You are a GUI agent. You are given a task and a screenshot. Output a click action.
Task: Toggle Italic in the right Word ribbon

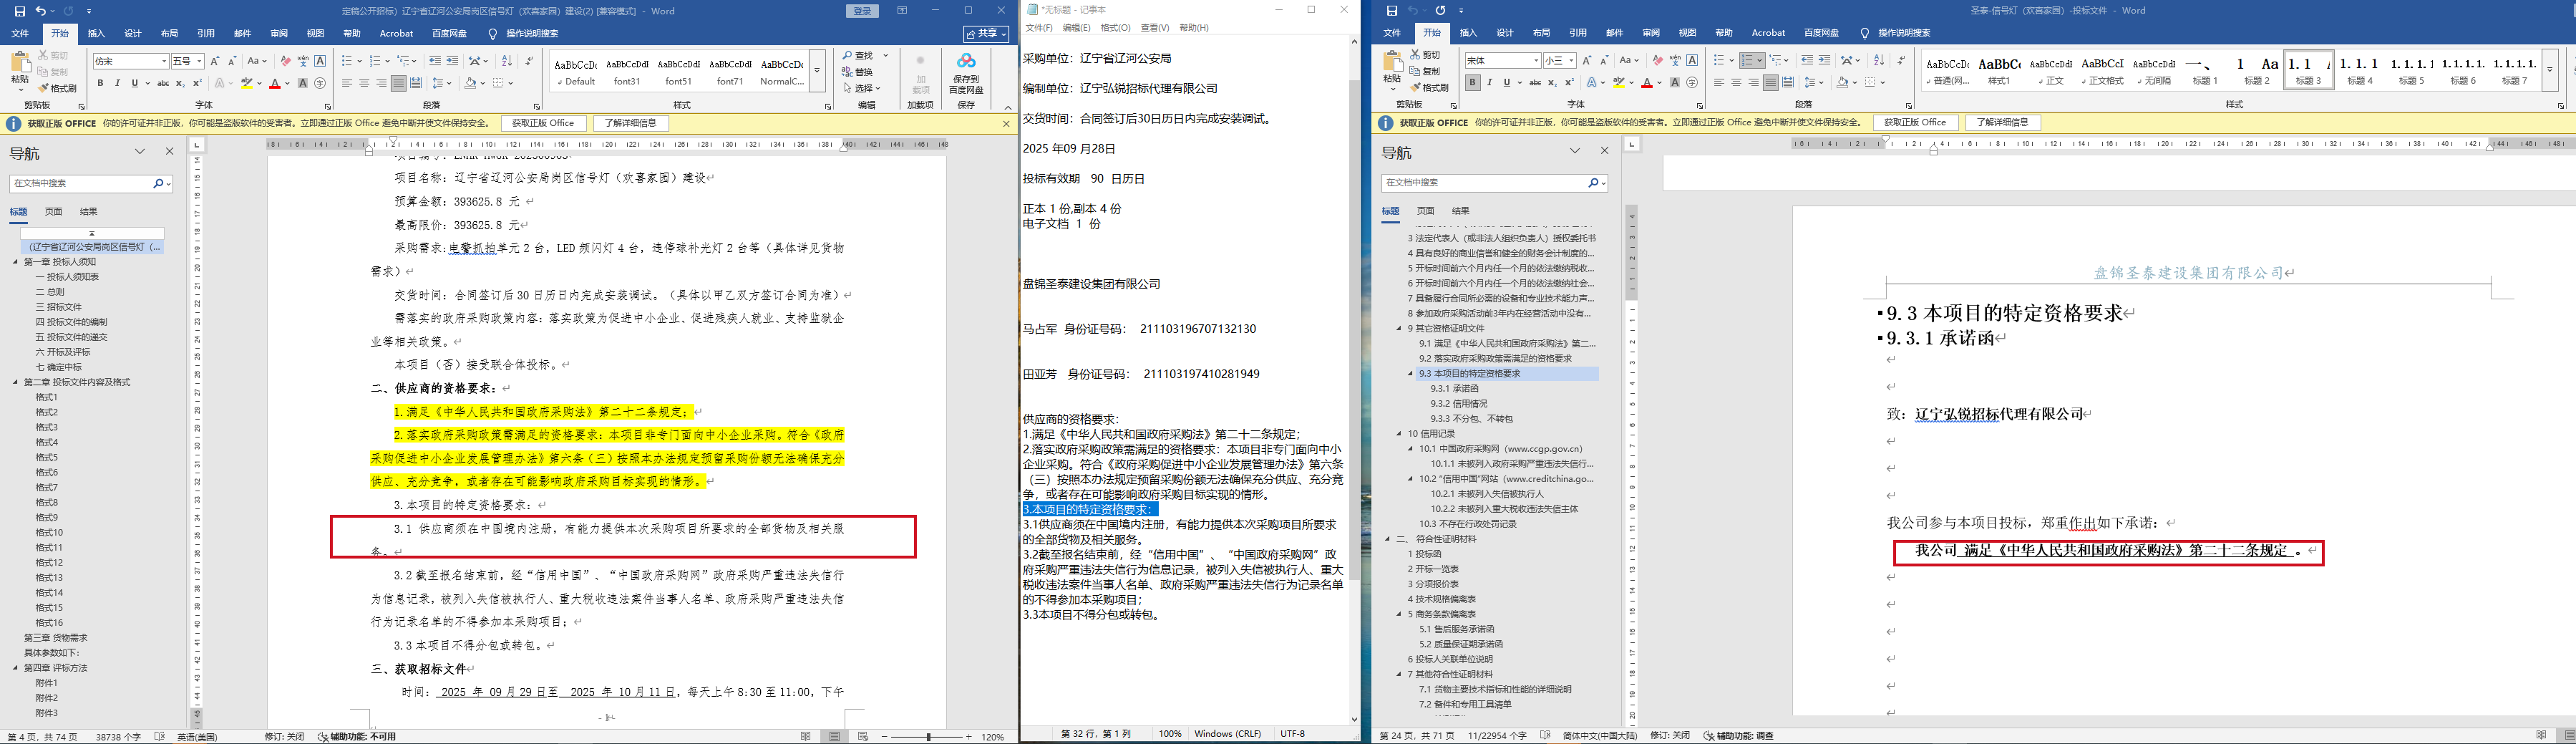1489,83
